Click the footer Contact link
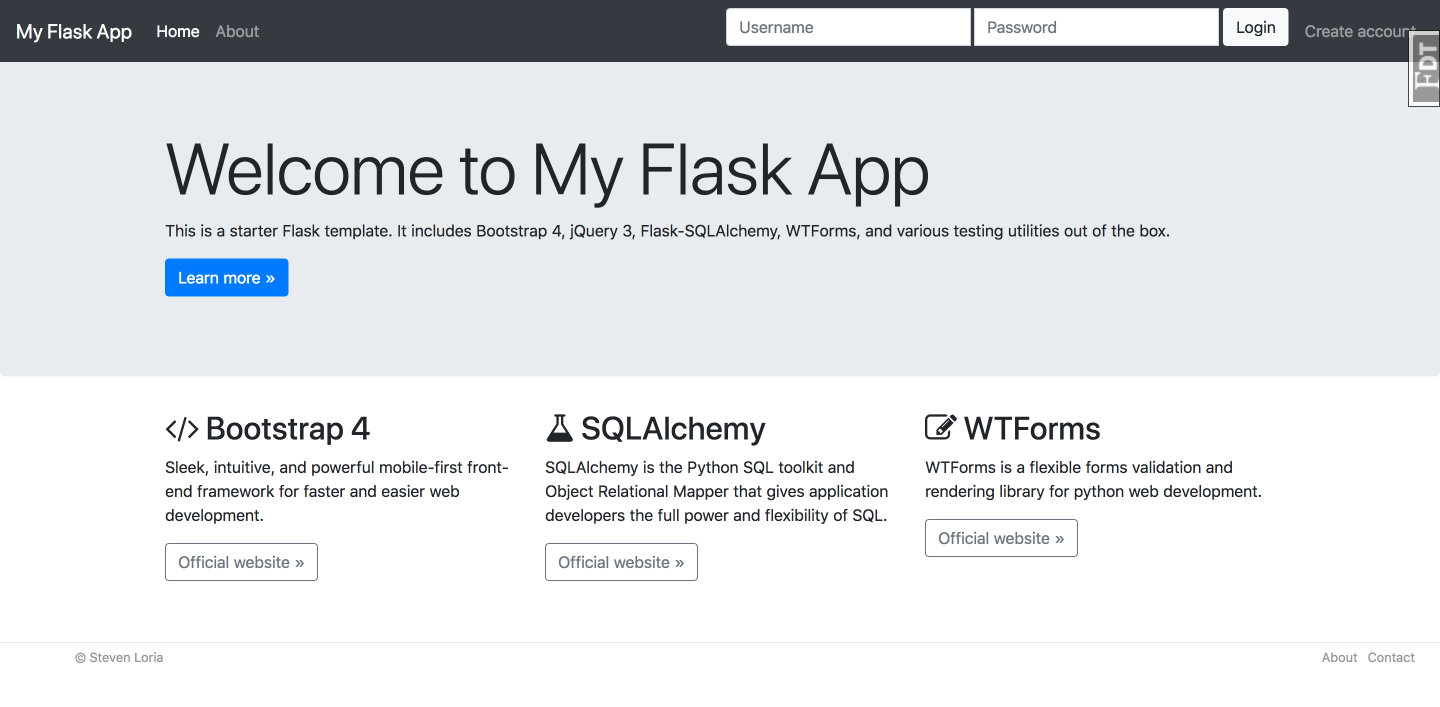 pyautogui.click(x=1391, y=657)
